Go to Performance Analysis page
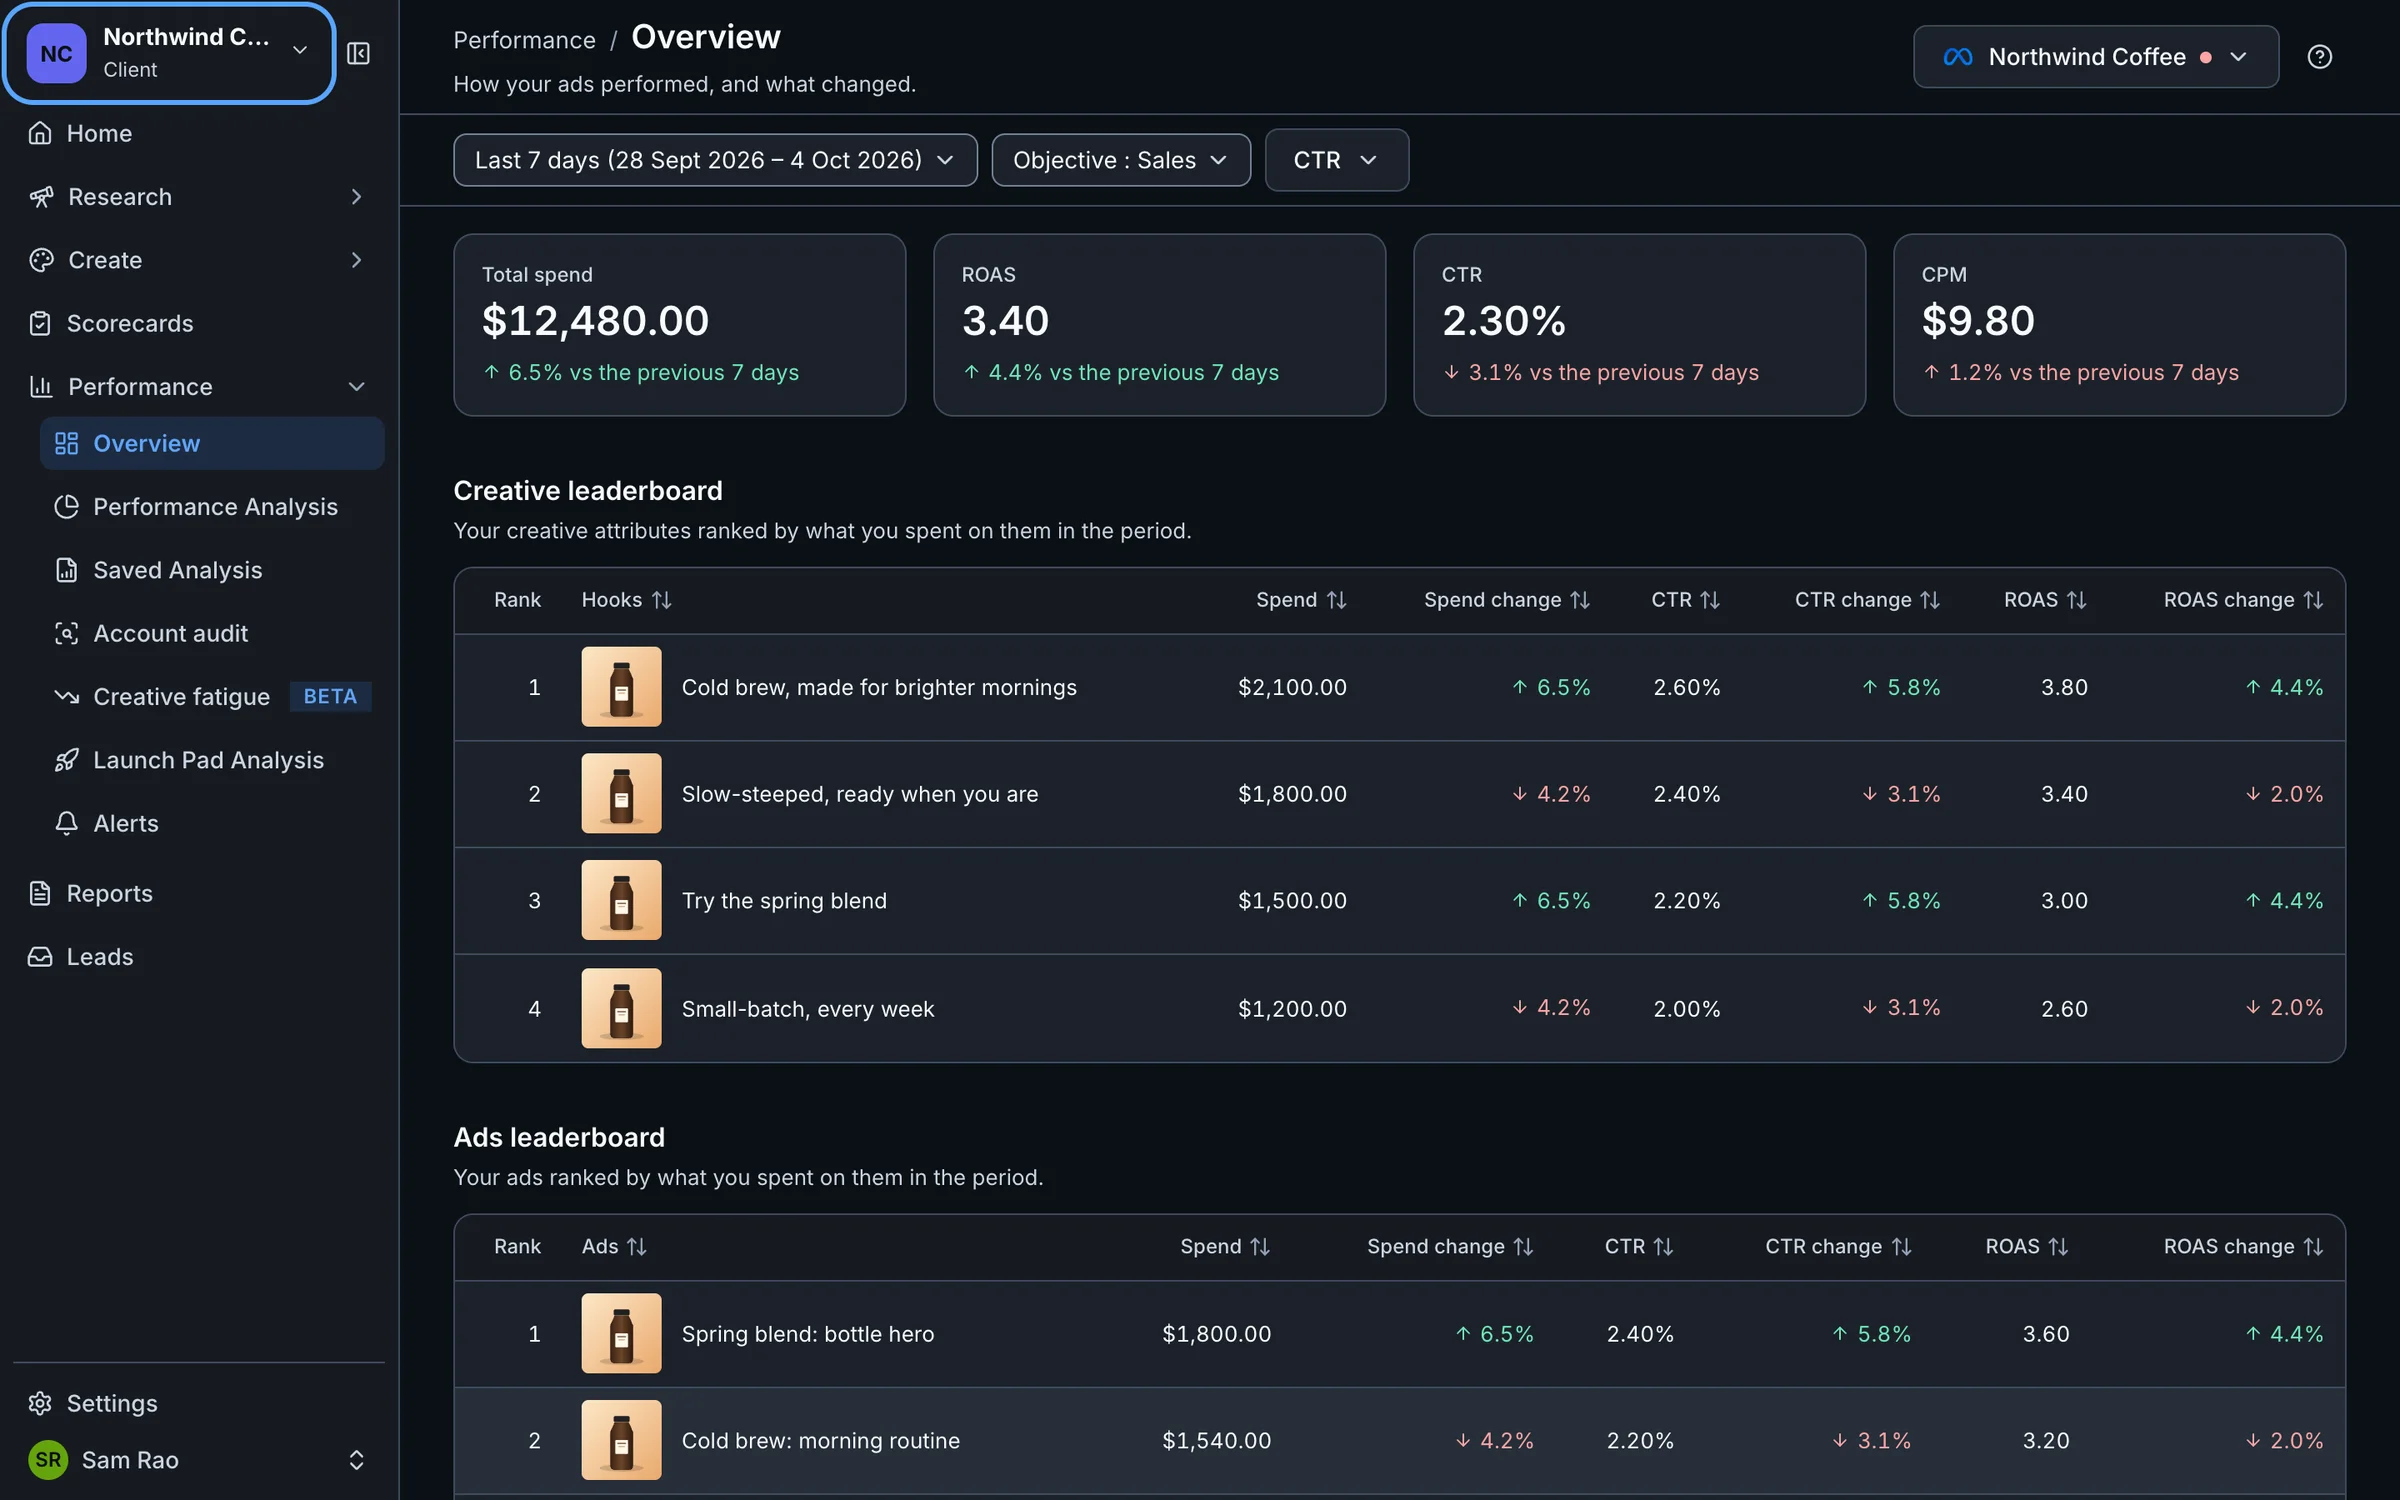Screen dimensions: 2400x1500 point(212,507)
